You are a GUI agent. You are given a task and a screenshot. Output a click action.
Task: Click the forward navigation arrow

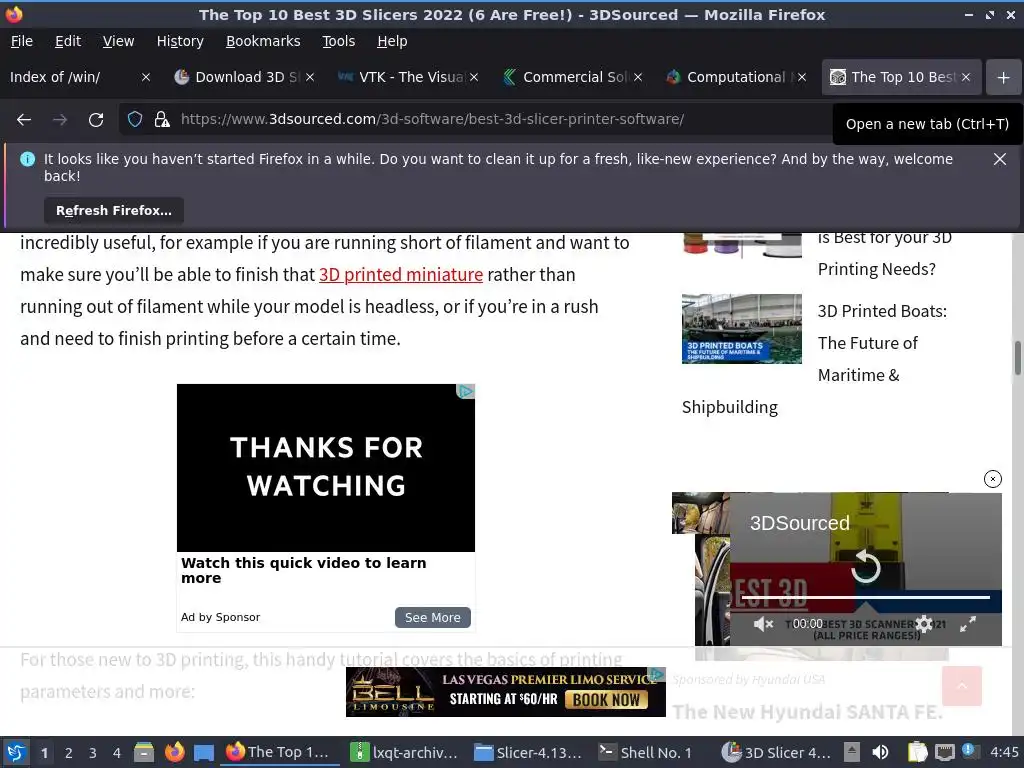60,120
